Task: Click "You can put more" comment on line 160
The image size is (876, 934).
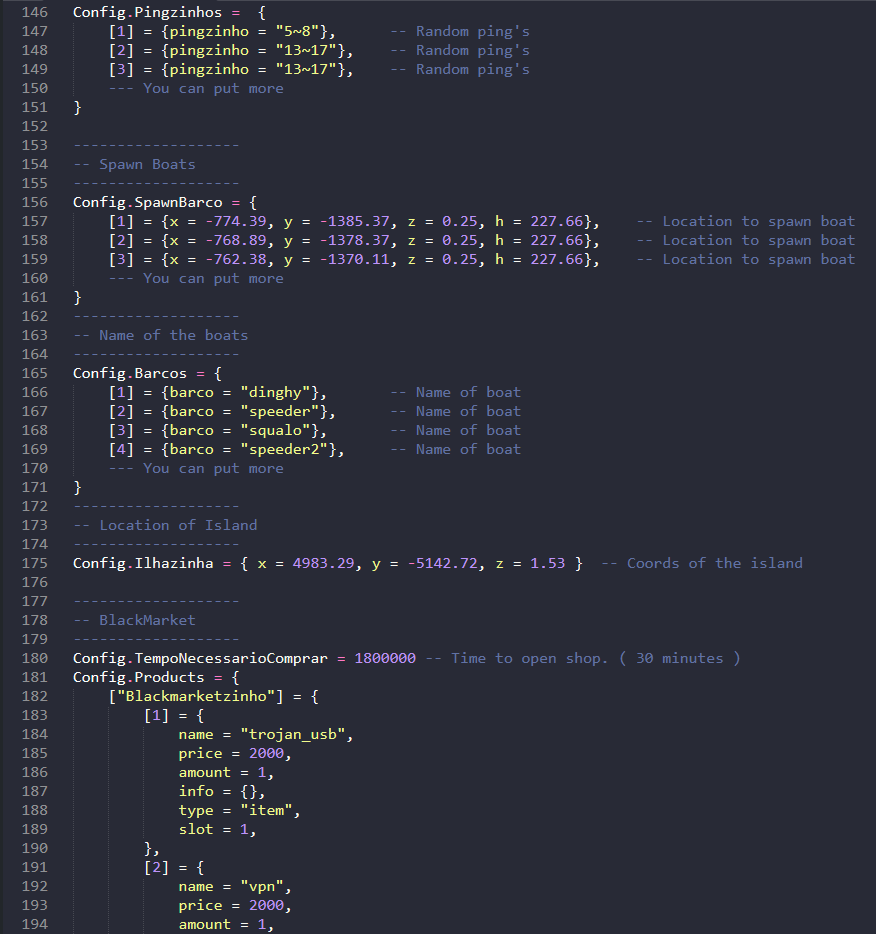Action: click(213, 278)
